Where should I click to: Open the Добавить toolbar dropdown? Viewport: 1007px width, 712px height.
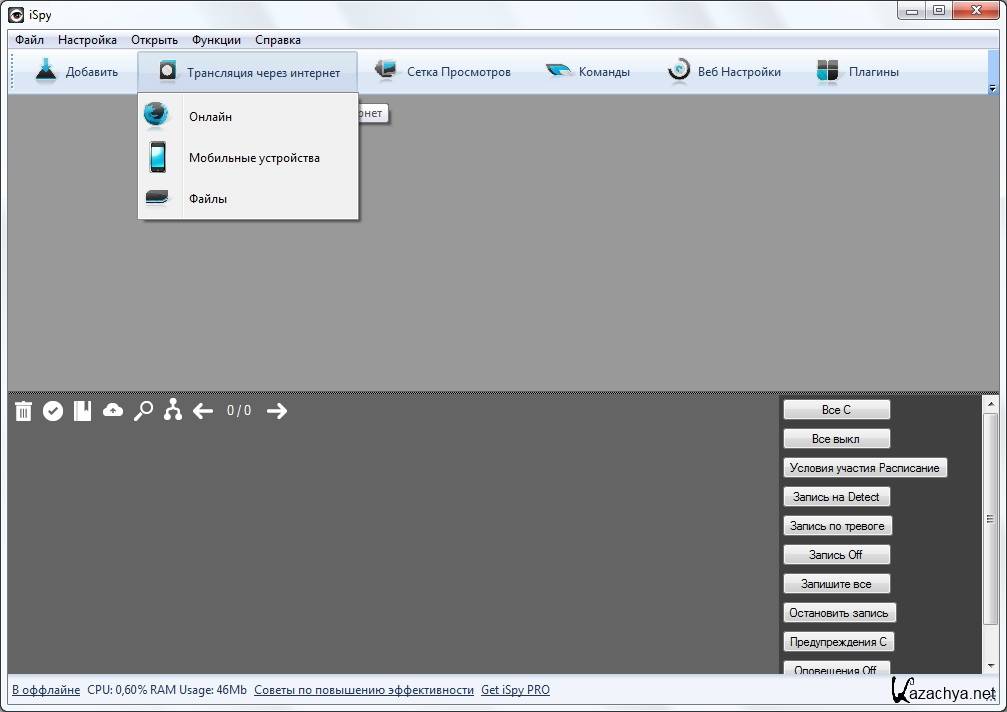pos(77,72)
